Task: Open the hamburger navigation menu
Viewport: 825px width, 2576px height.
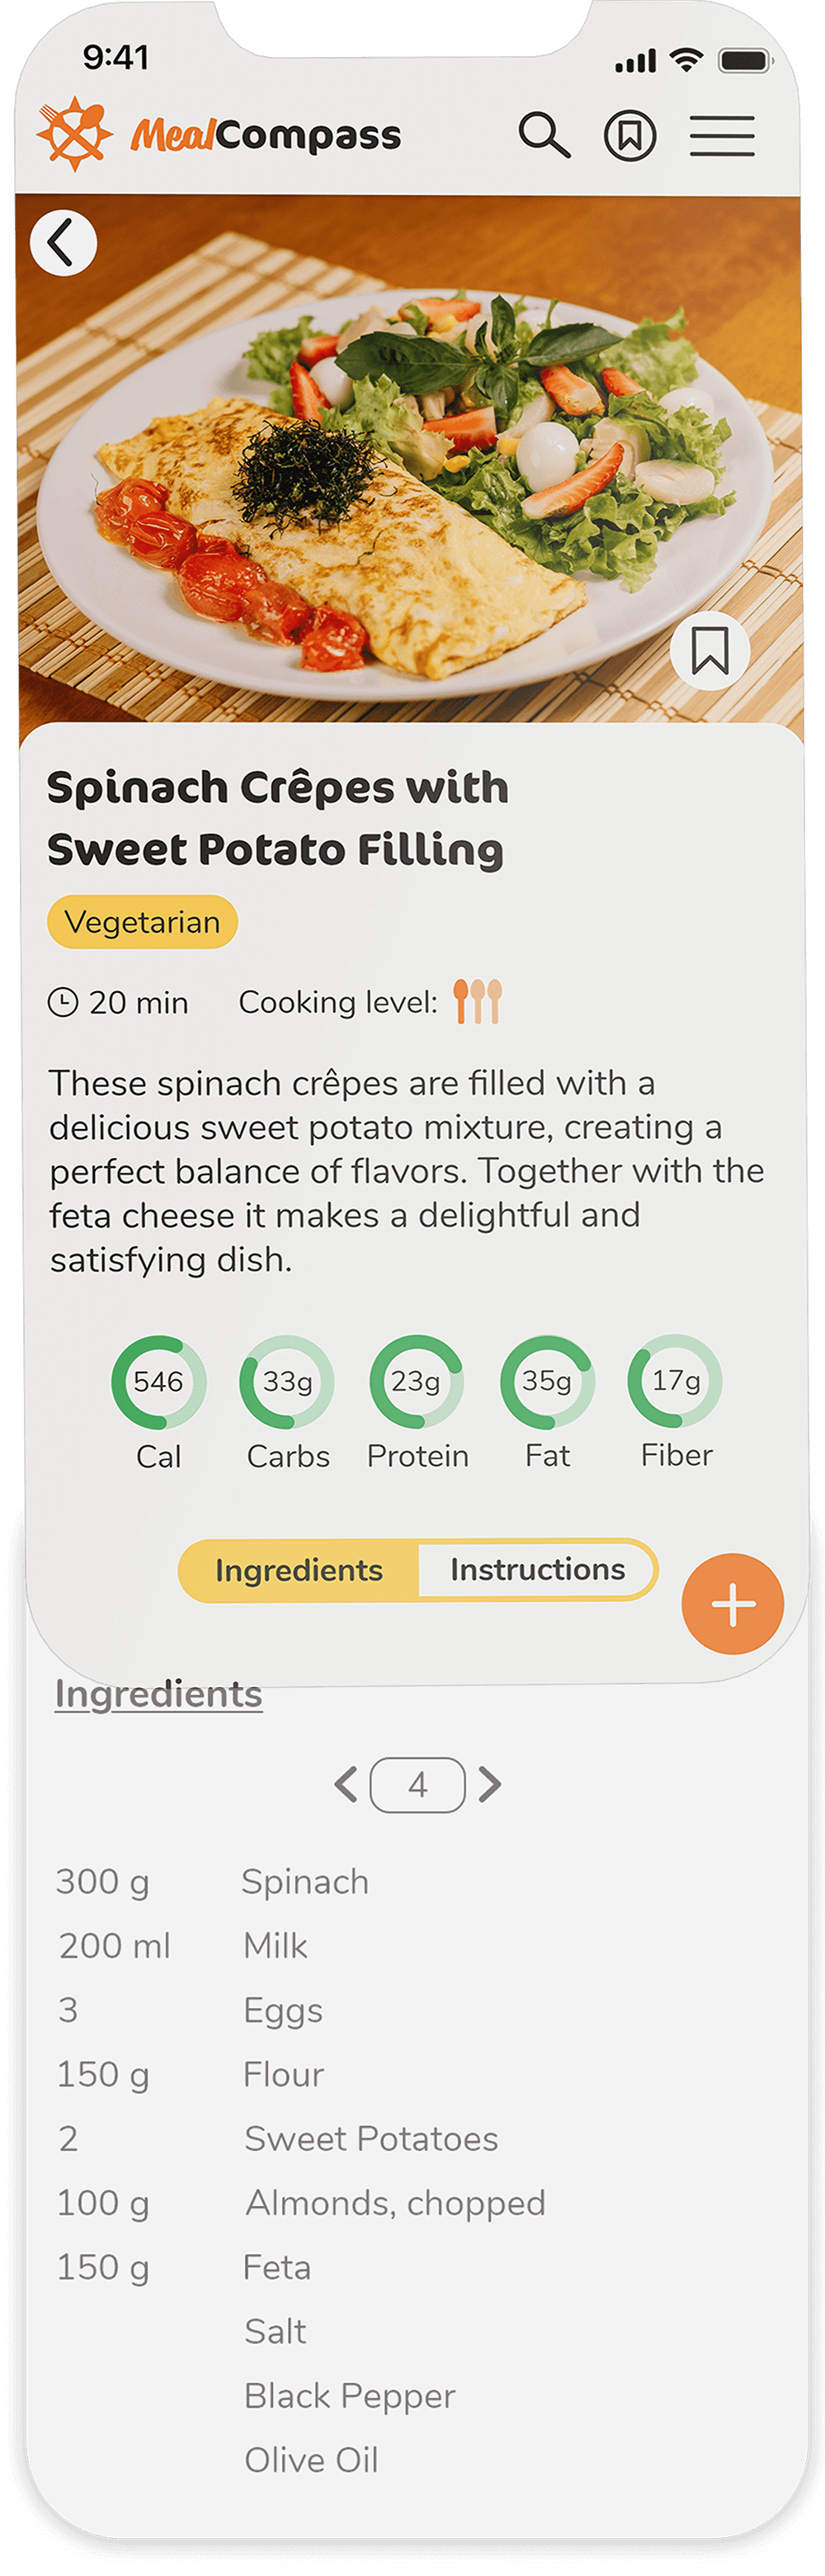Action: click(x=722, y=136)
